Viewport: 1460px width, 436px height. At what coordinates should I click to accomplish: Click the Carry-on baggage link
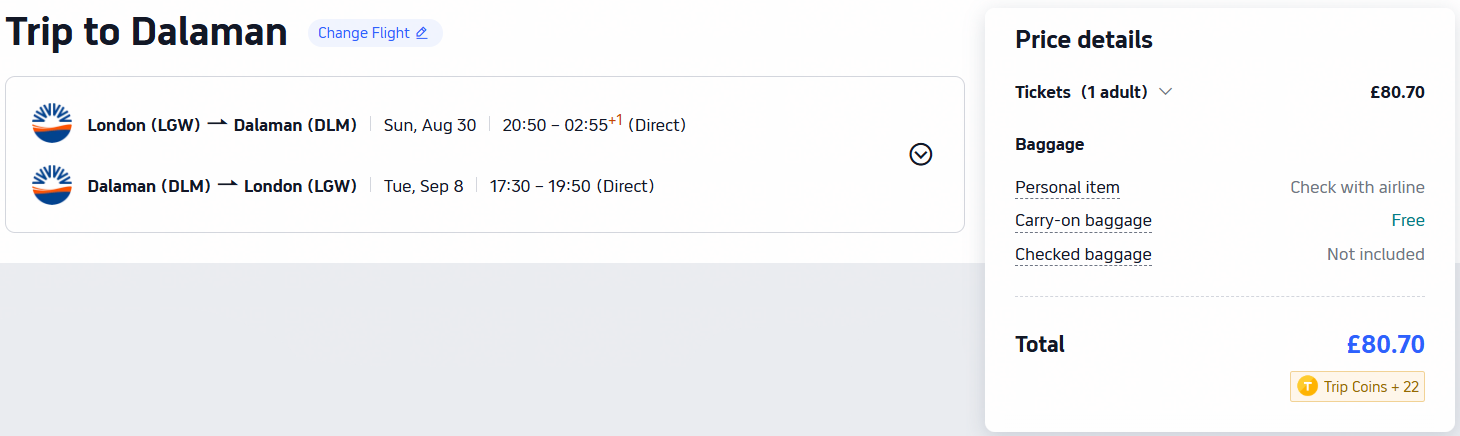click(1083, 220)
